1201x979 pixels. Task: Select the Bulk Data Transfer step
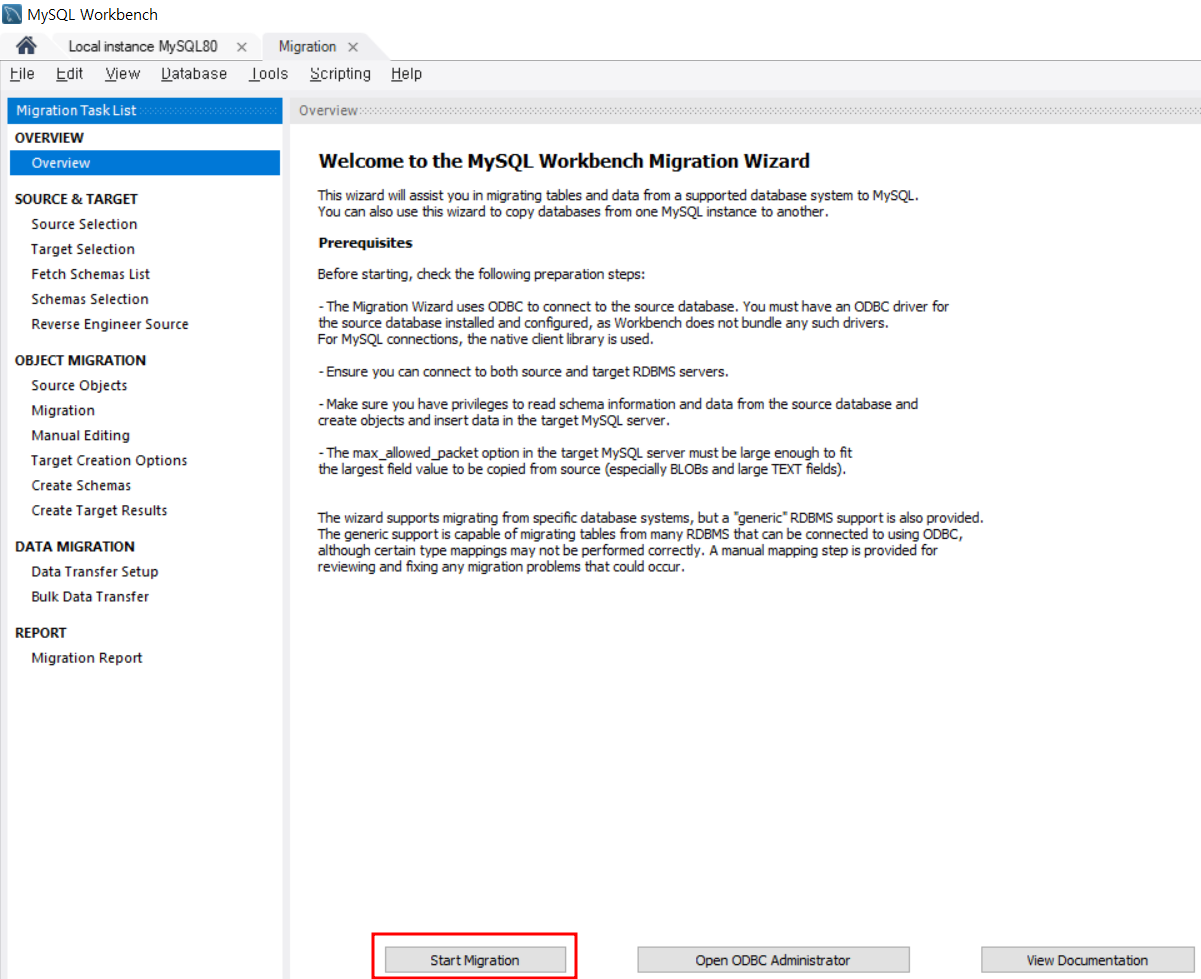coord(90,596)
